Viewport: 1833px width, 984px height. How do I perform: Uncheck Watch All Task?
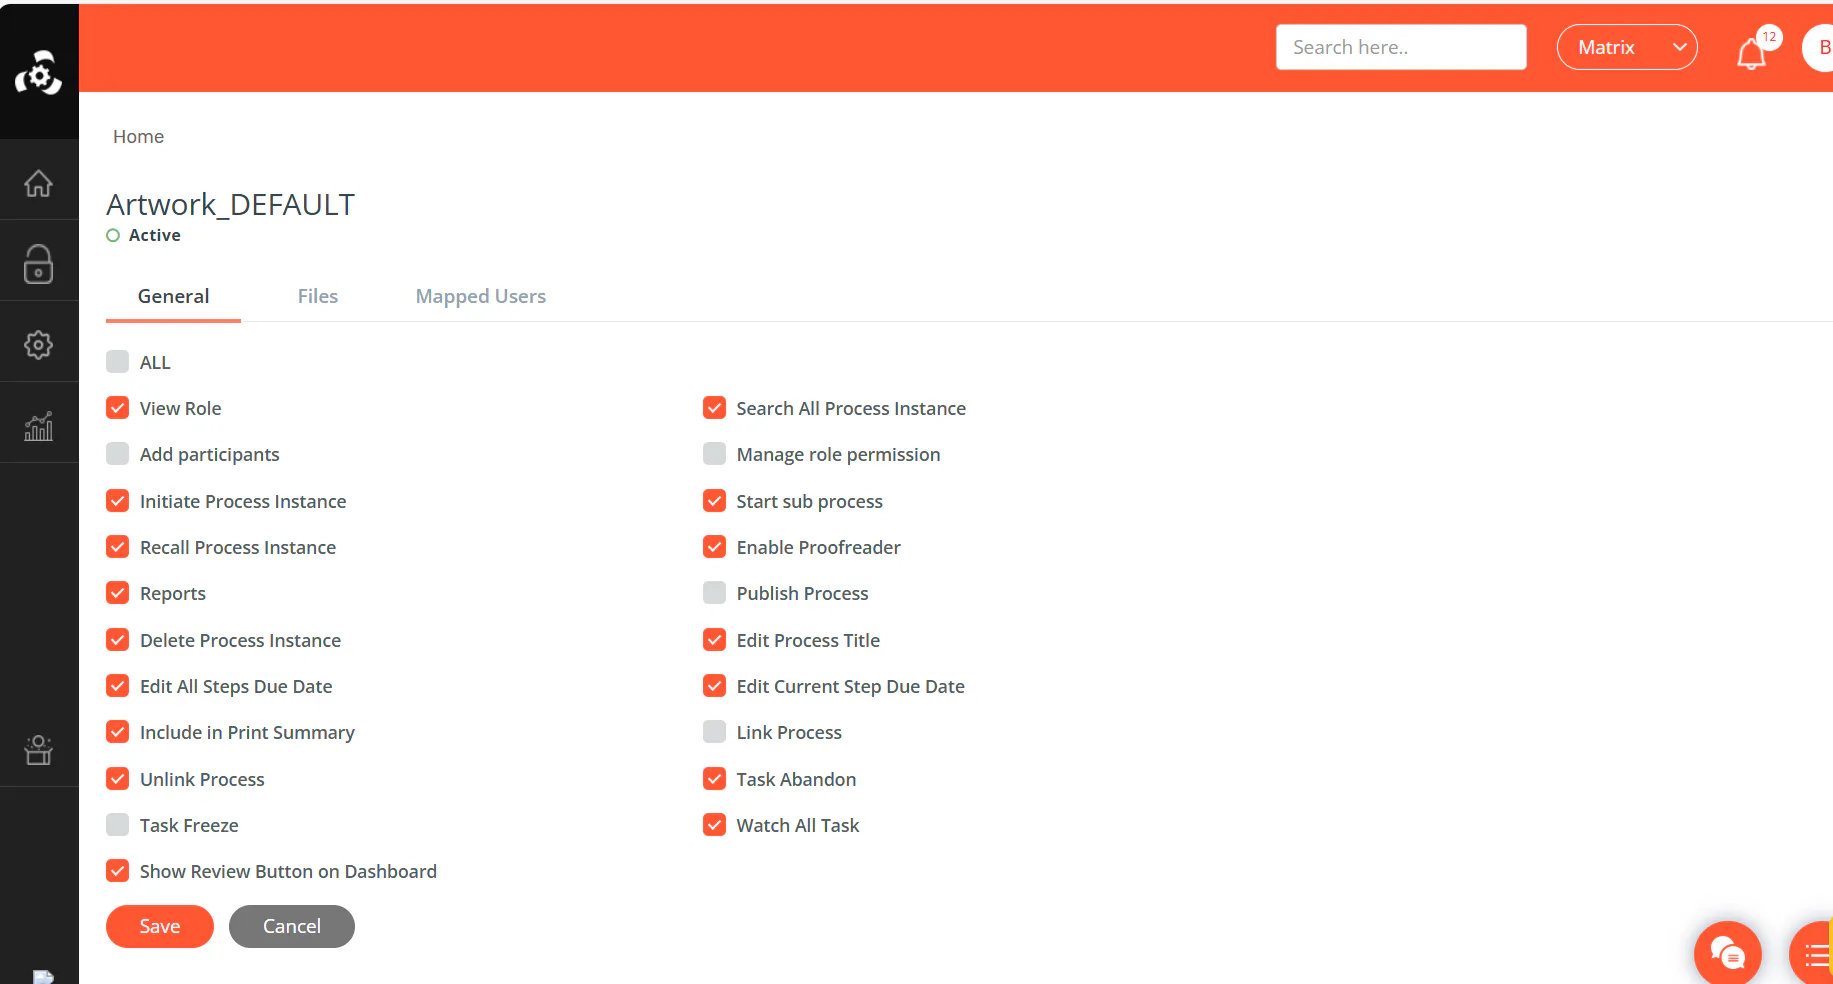coord(714,825)
